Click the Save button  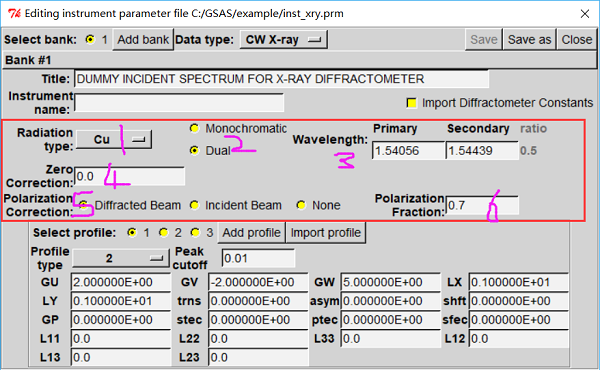484,39
